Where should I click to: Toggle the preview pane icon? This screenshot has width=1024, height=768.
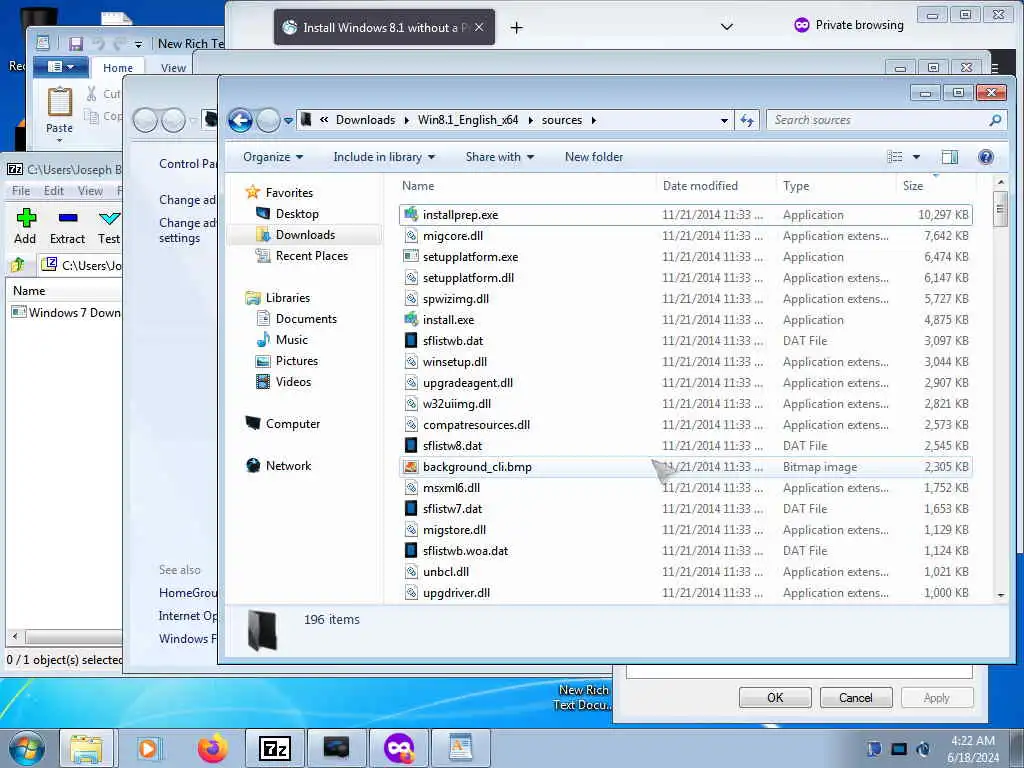pos(950,157)
